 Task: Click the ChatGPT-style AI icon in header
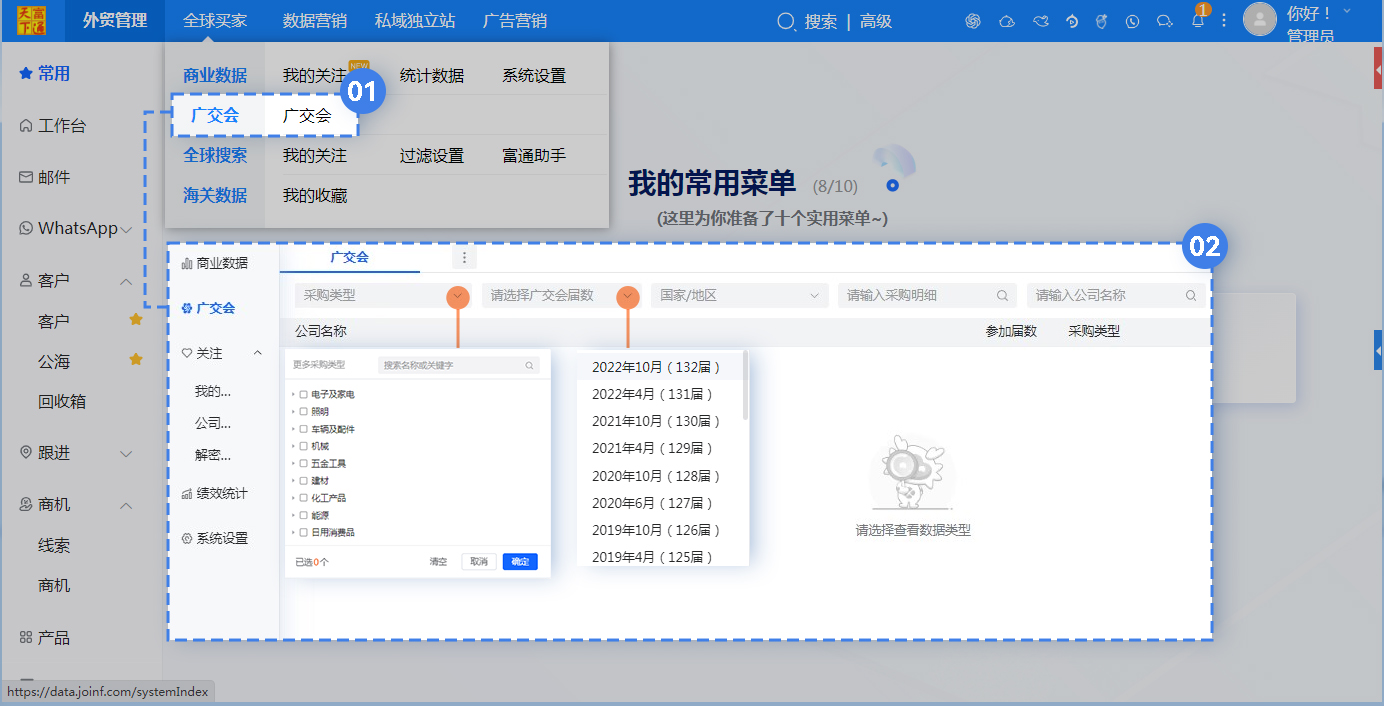tap(972, 21)
